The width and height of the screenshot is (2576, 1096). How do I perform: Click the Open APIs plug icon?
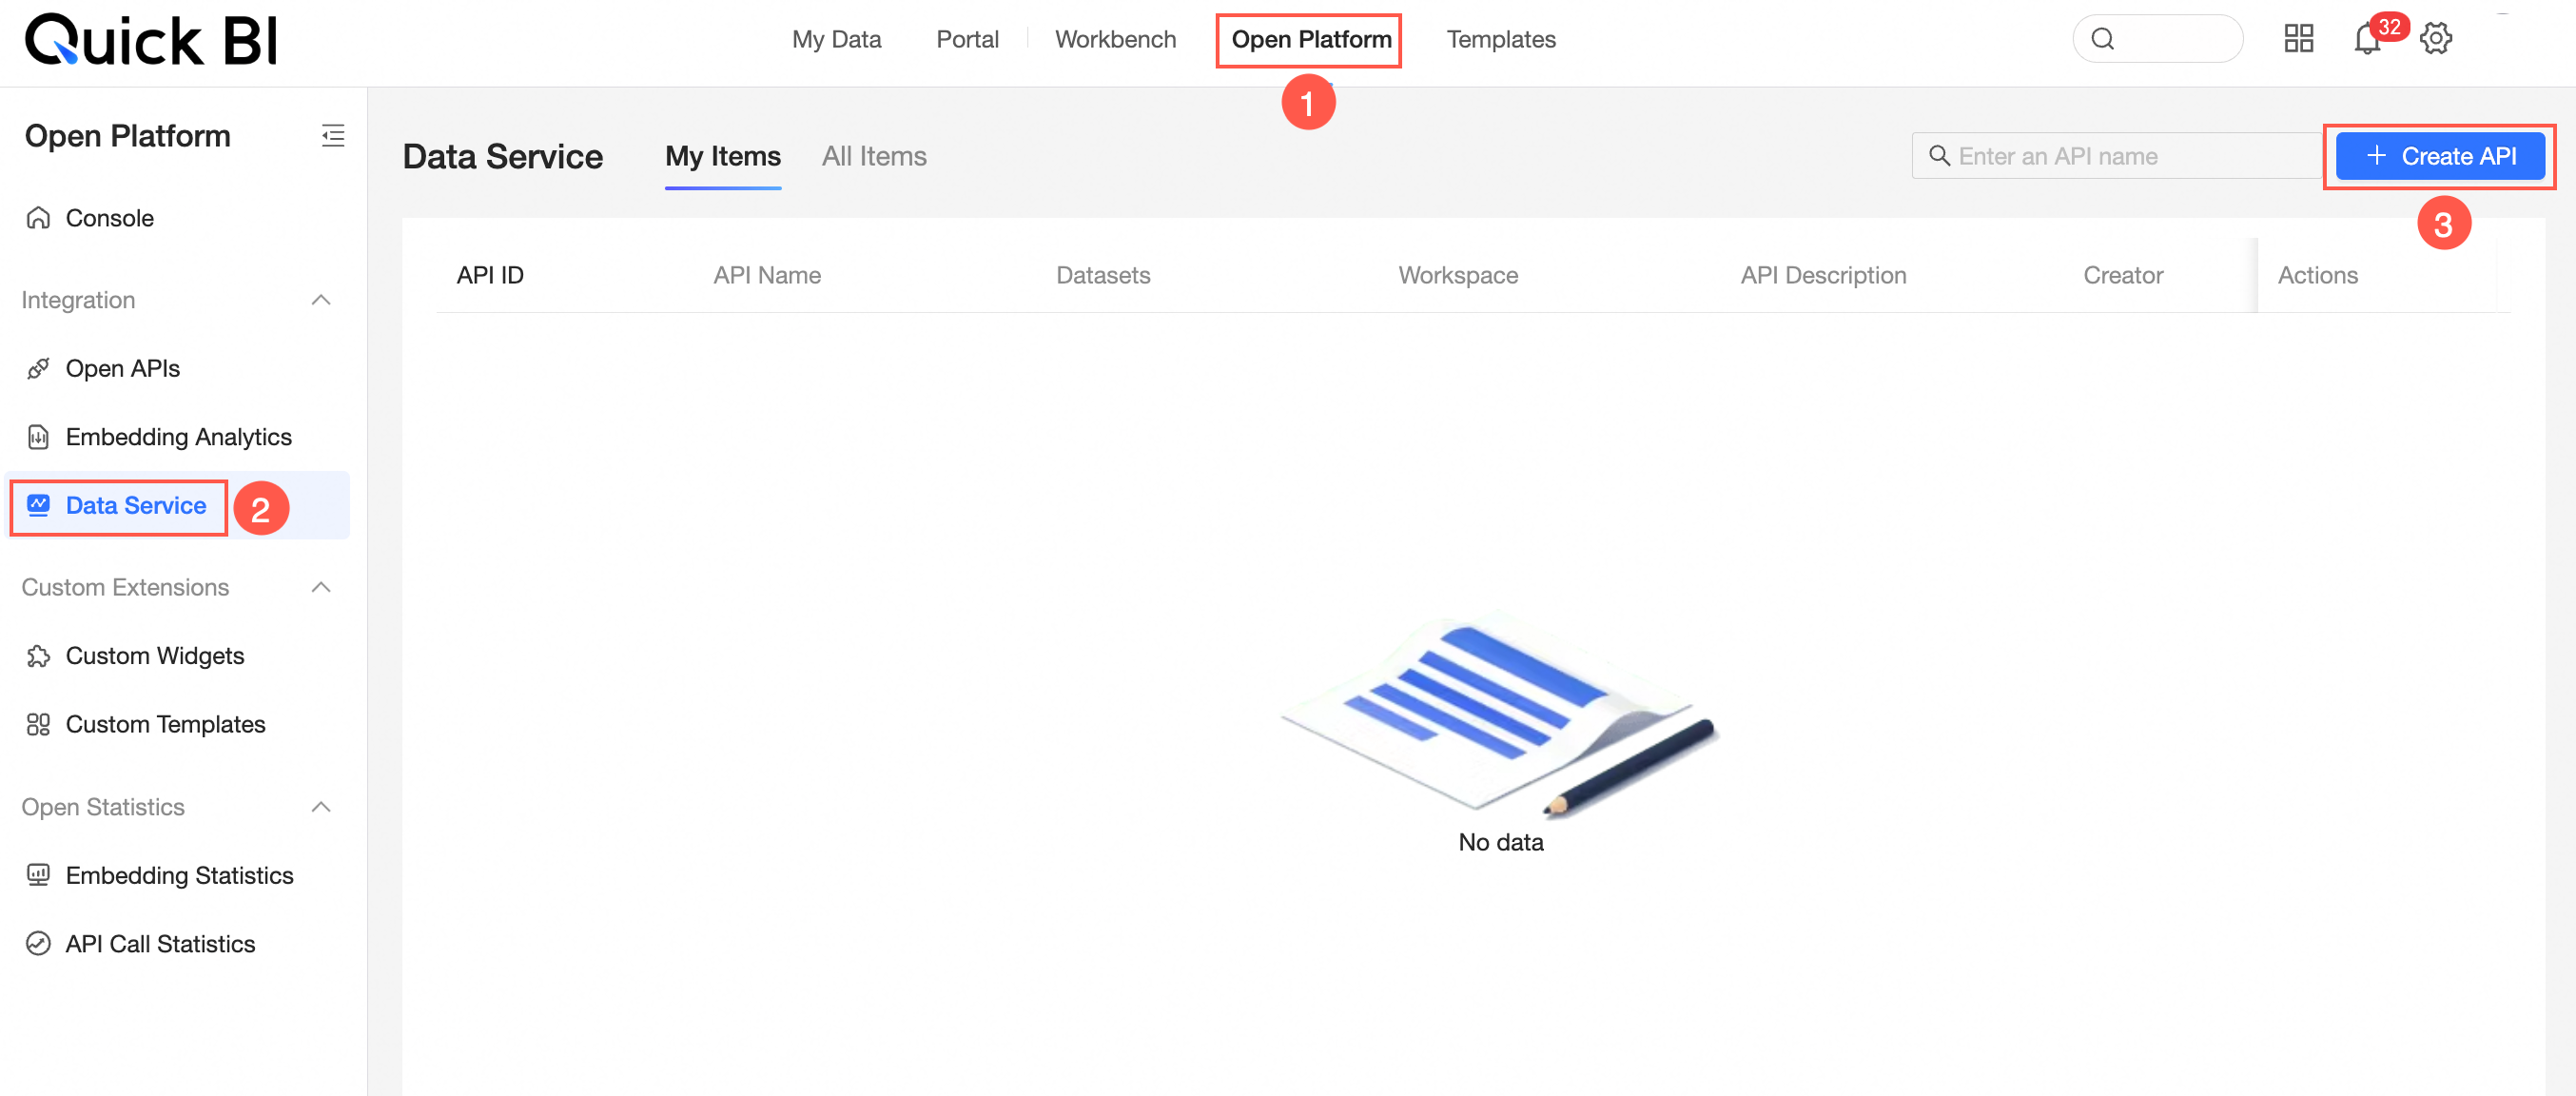(38, 369)
